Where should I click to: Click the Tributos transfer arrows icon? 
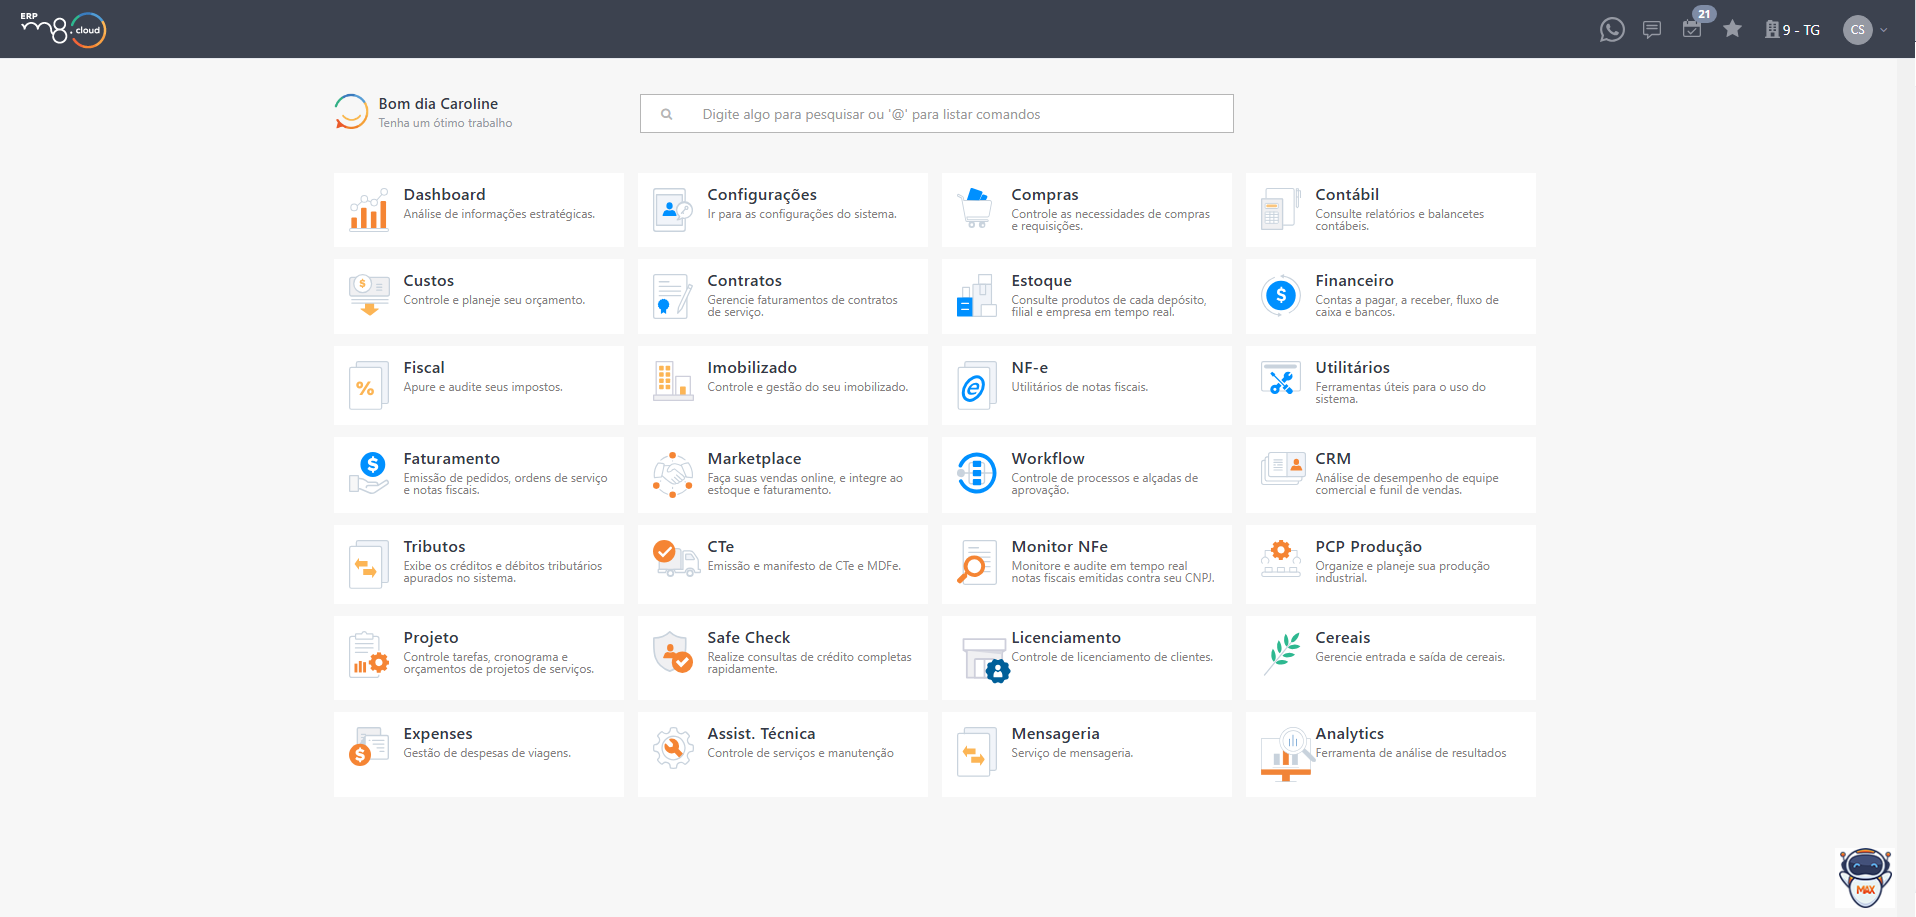click(x=369, y=564)
